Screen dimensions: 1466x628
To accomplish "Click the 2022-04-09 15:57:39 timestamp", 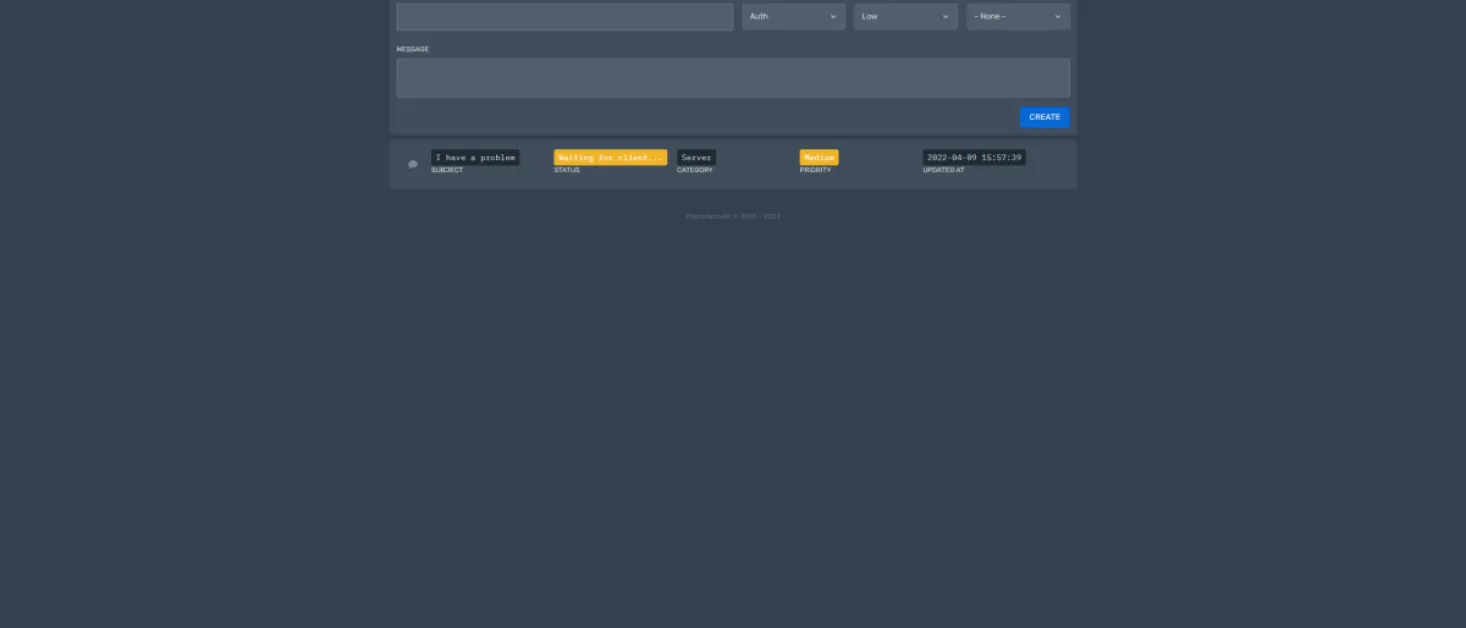I will [x=974, y=157].
